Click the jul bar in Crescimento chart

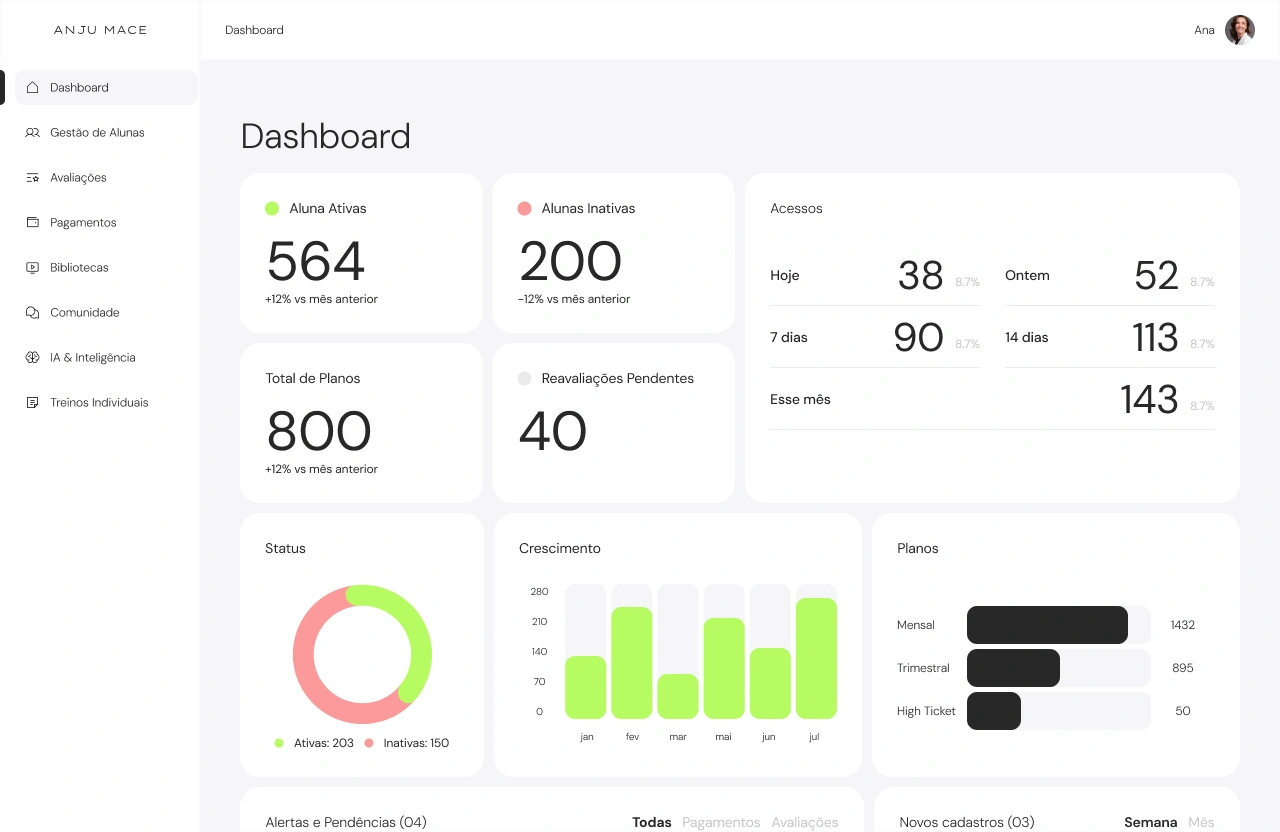point(816,658)
